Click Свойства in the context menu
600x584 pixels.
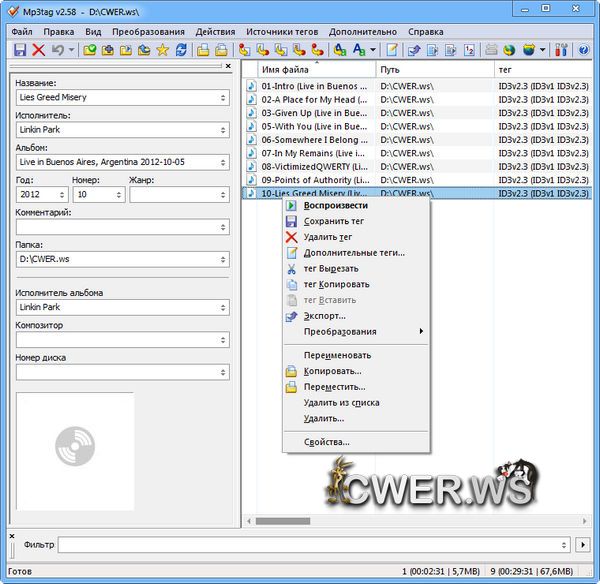[x=326, y=441]
